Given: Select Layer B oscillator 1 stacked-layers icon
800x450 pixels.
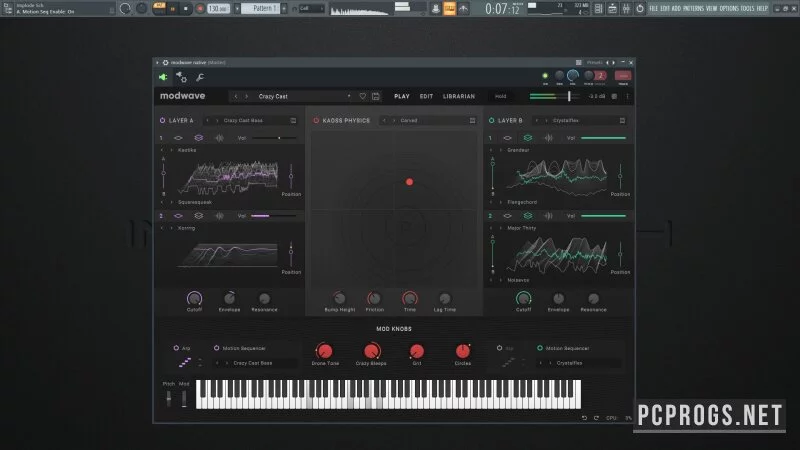Looking at the screenshot, I should point(528,138).
